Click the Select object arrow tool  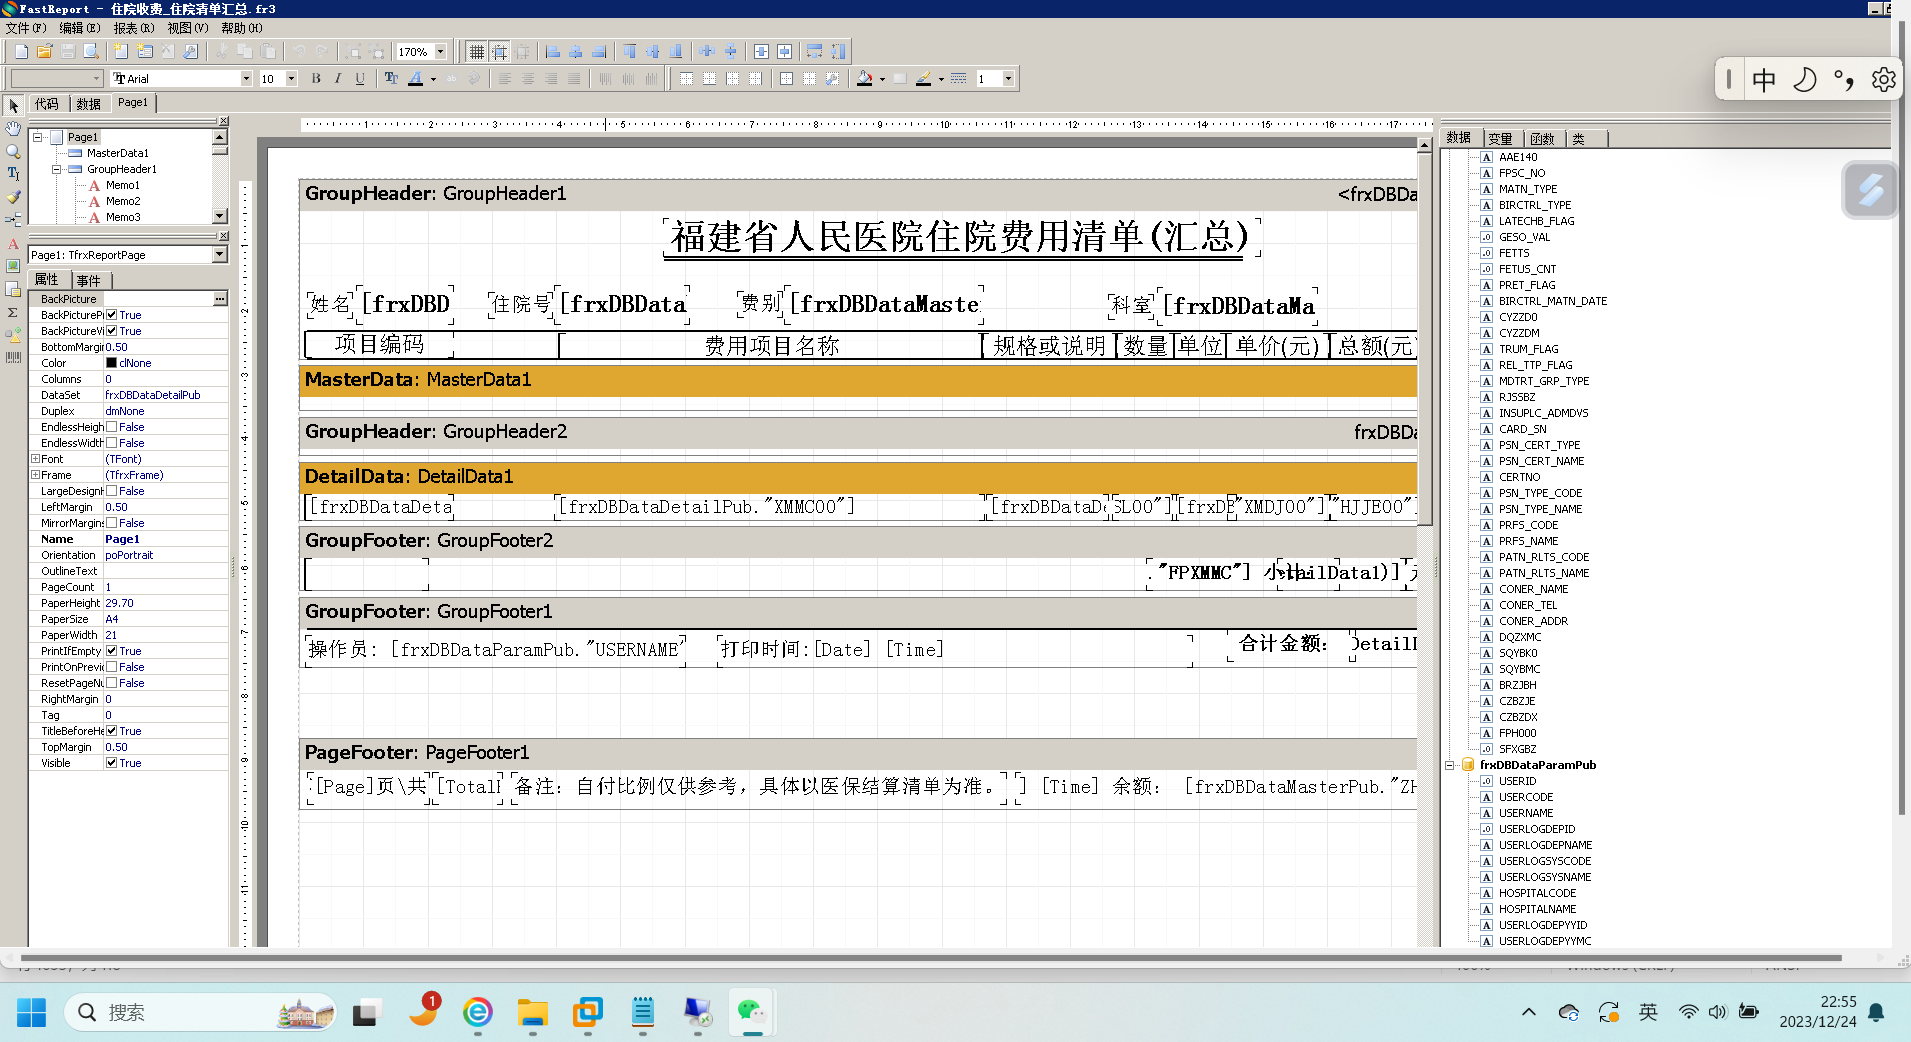[x=13, y=105]
